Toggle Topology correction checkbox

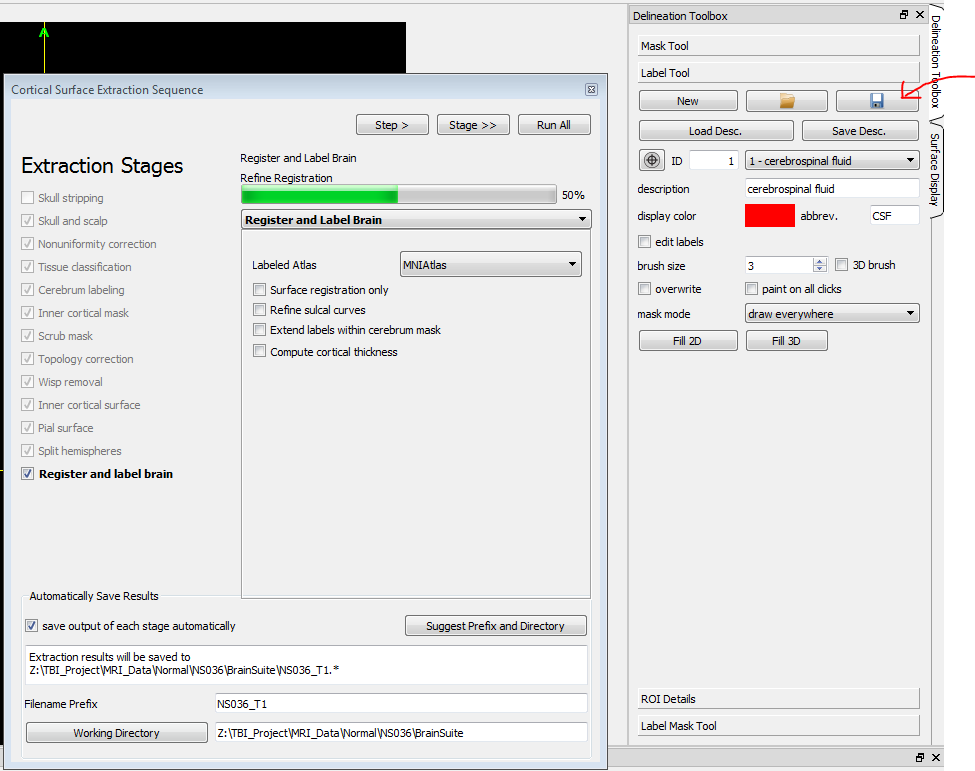click(x=27, y=359)
